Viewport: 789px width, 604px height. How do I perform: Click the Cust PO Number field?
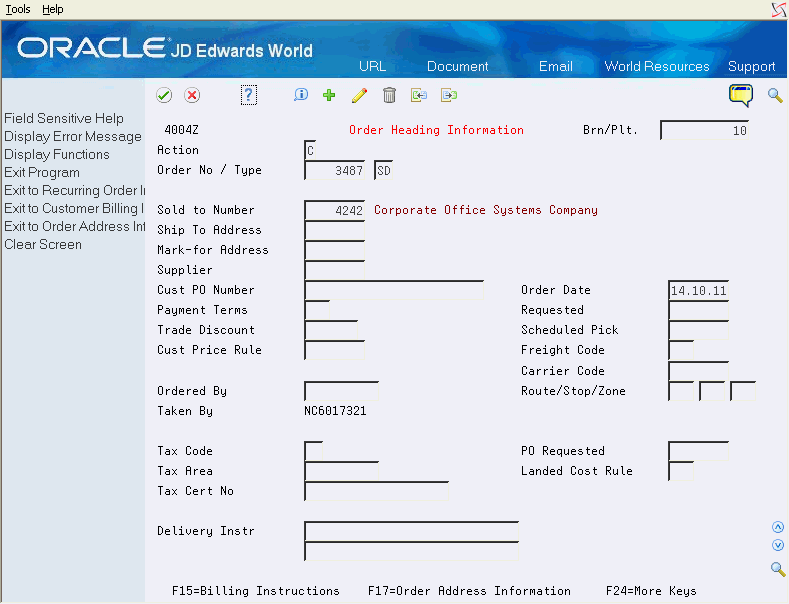click(394, 290)
